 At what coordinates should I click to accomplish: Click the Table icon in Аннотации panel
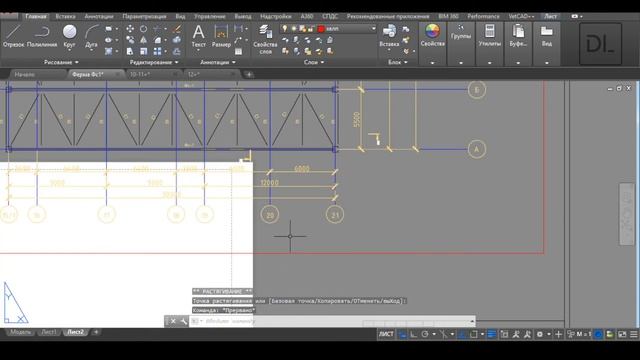[x=238, y=52]
